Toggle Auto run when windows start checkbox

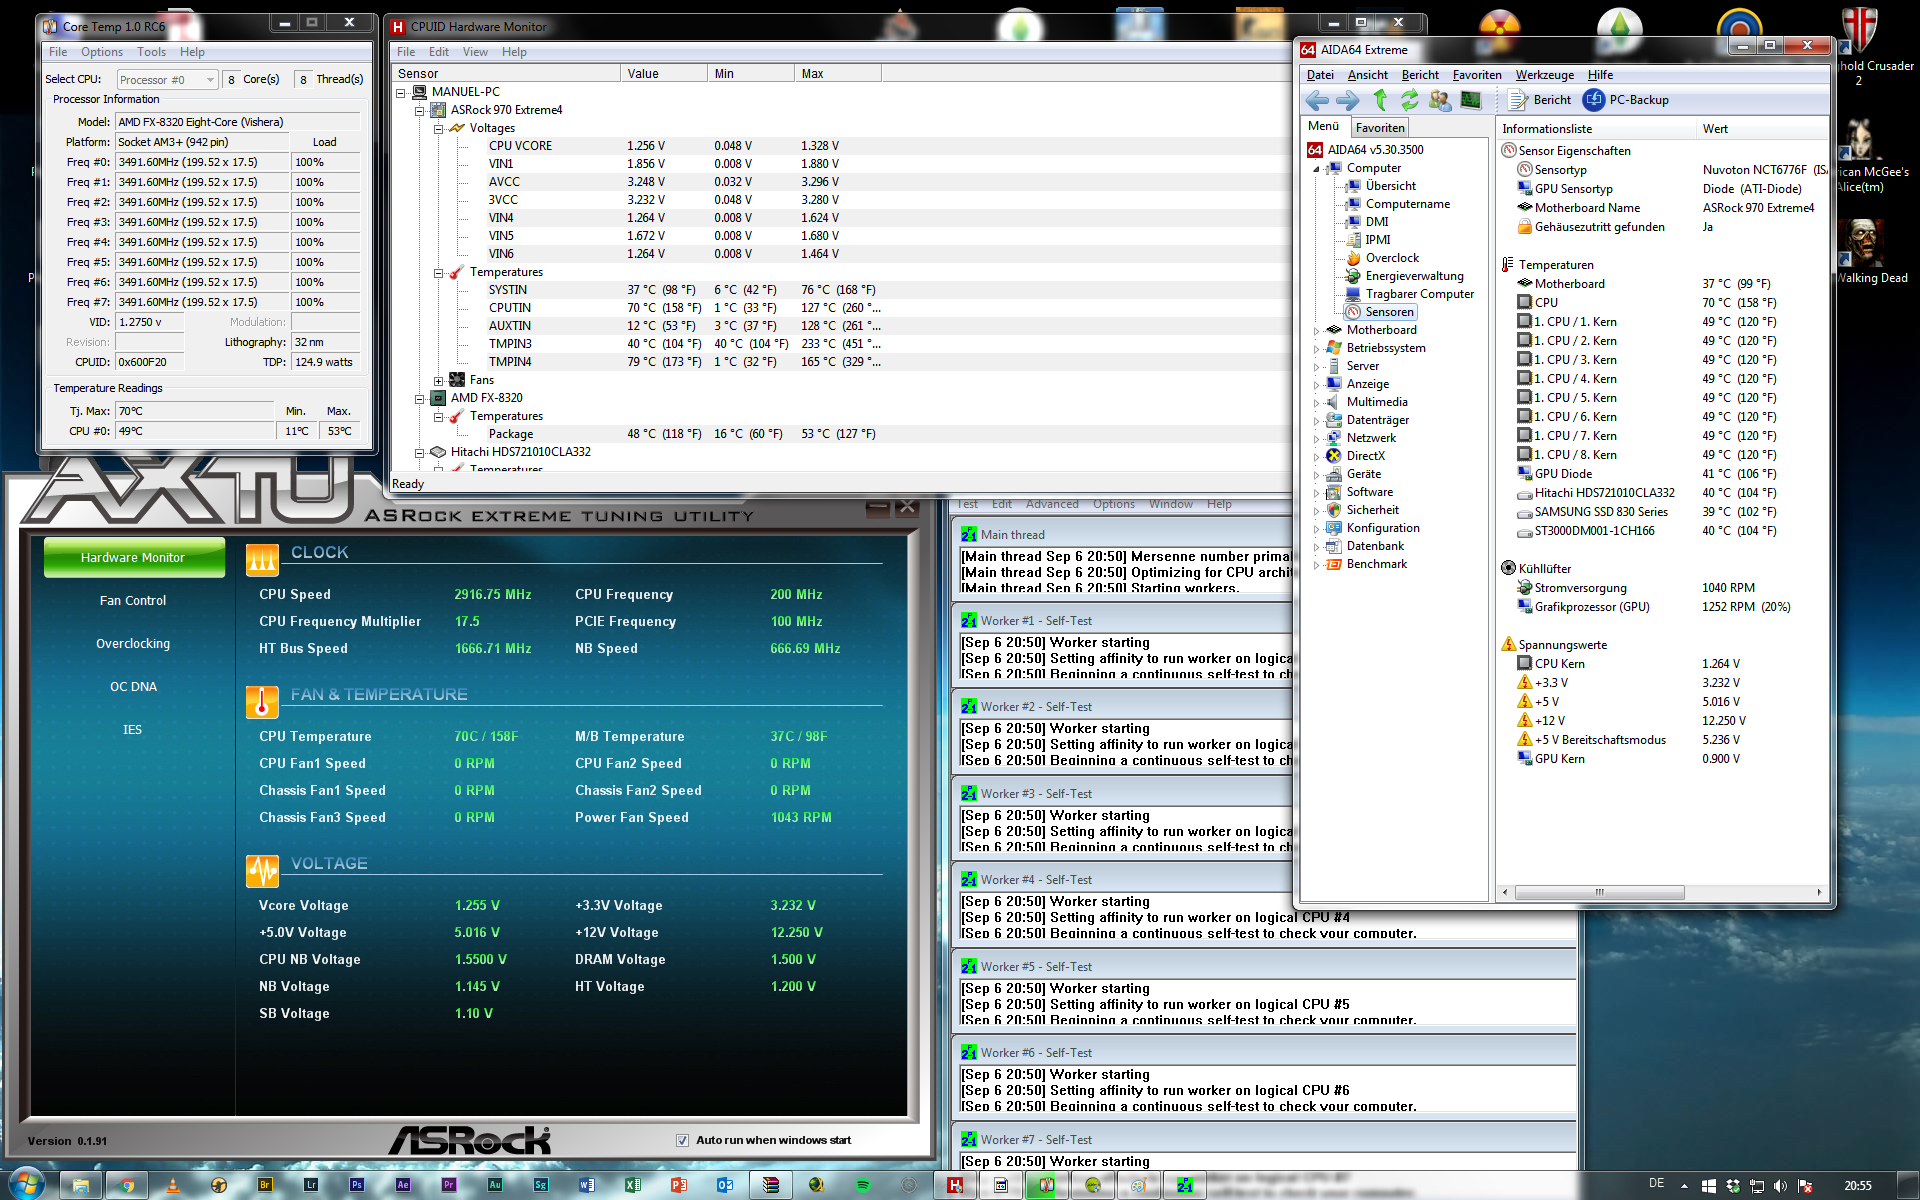click(682, 1140)
